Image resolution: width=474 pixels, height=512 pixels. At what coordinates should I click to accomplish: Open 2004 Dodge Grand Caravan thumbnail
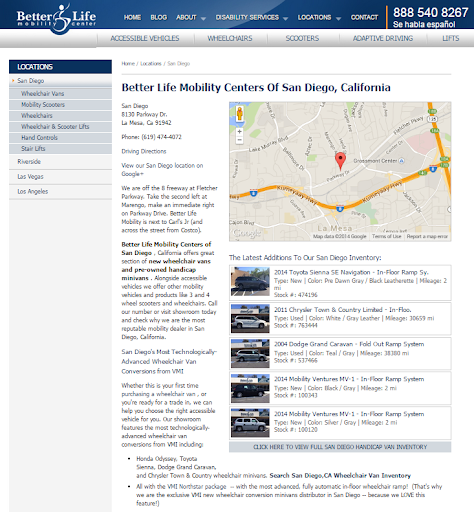pos(250,353)
